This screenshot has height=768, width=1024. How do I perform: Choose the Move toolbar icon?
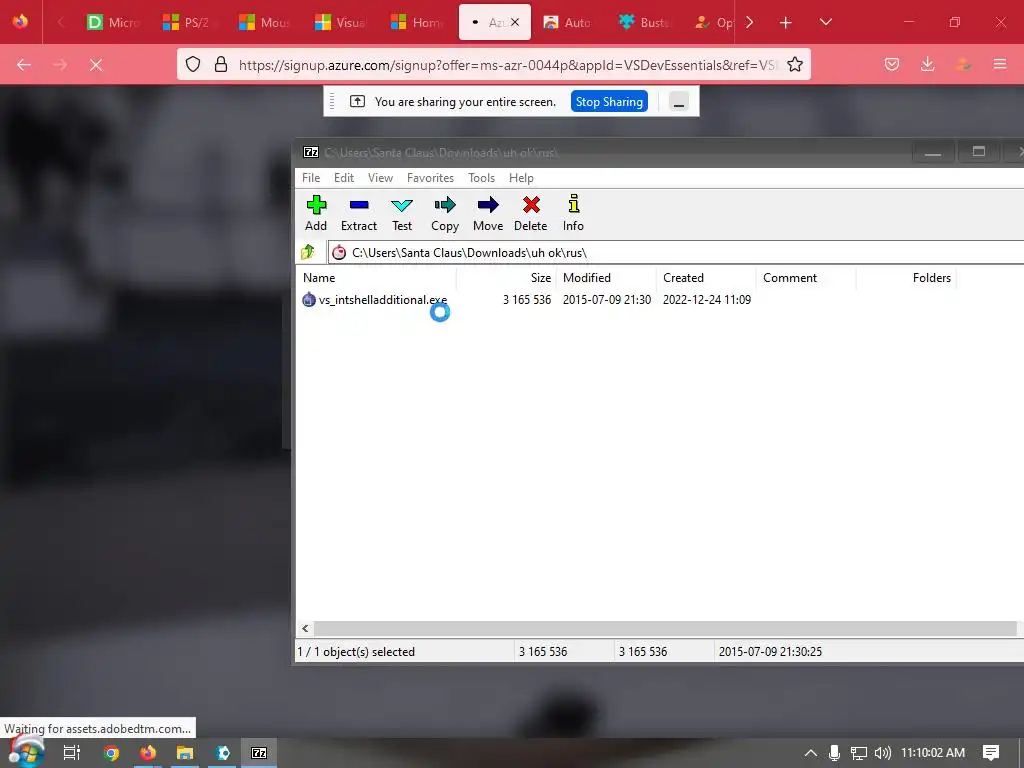pyautogui.click(x=488, y=213)
